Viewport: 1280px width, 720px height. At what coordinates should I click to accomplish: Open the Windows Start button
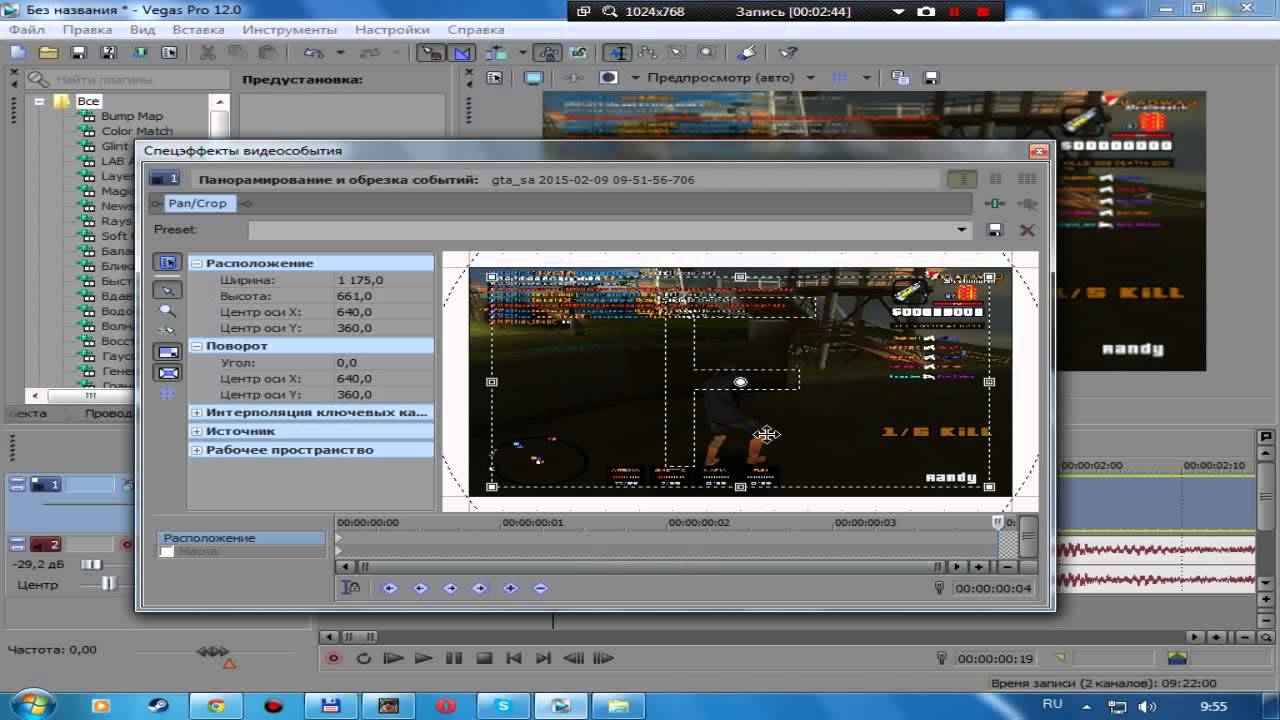33,704
